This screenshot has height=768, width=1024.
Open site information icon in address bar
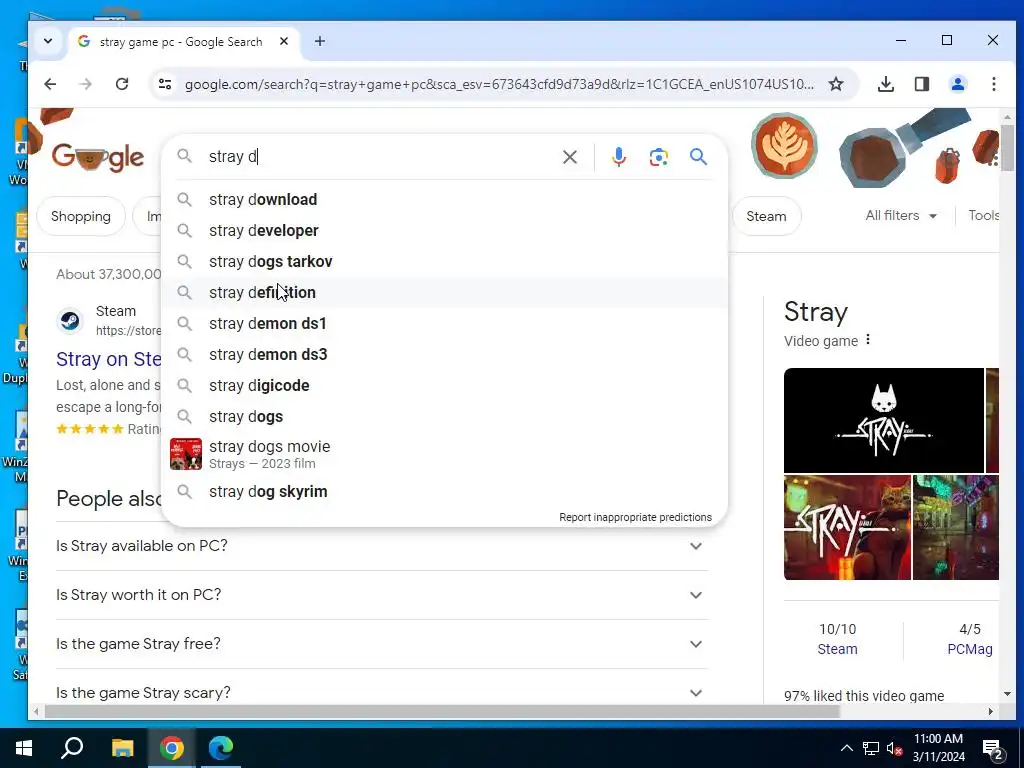point(165,84)
